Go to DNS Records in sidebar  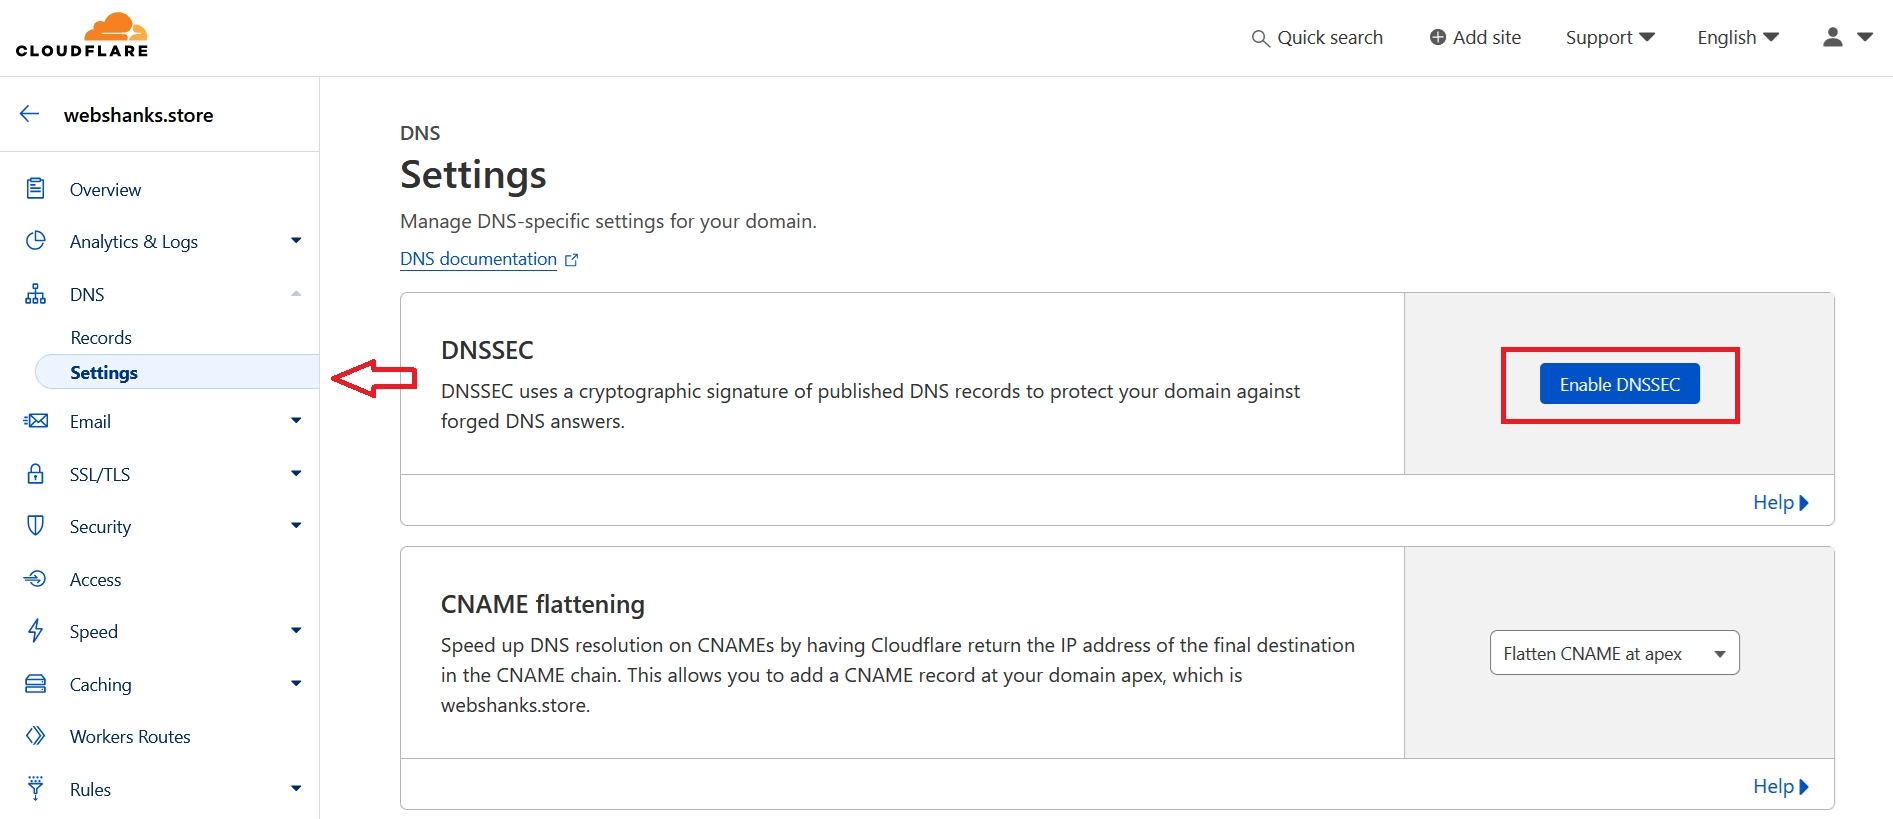(x=101, y=338)
